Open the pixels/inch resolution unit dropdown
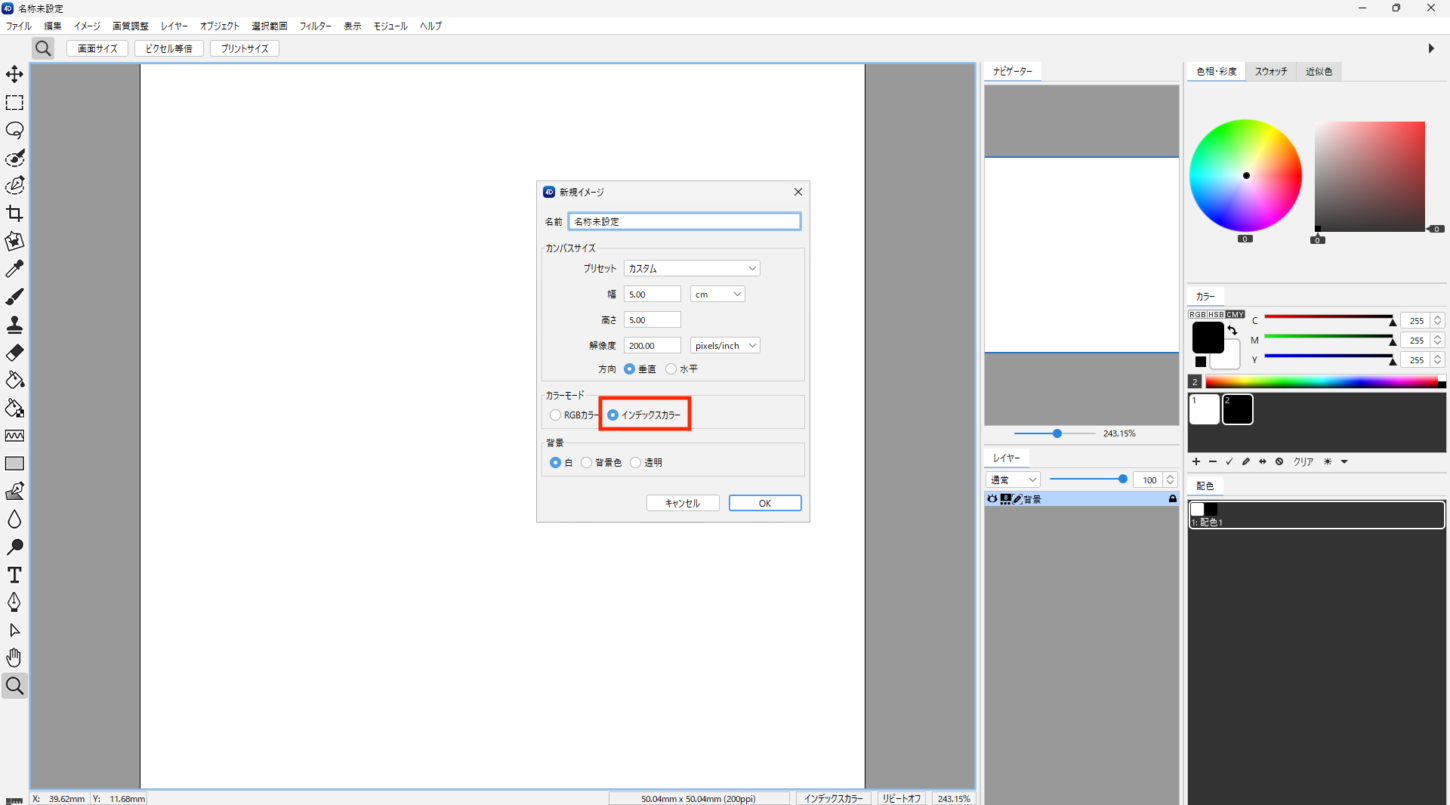 click(x=725, y=345)
